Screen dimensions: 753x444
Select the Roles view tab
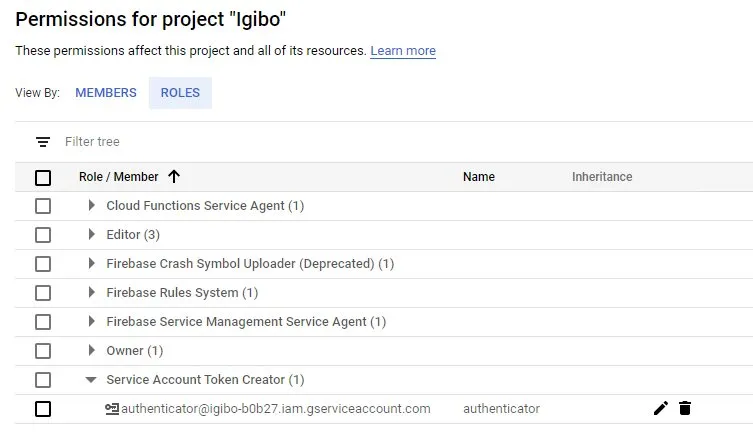point(180,93)
